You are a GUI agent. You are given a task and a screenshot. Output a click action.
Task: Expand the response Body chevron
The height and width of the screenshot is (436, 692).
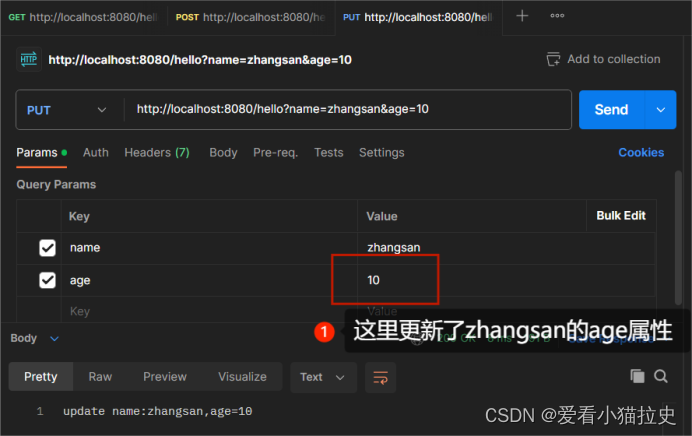coord(54,338)
